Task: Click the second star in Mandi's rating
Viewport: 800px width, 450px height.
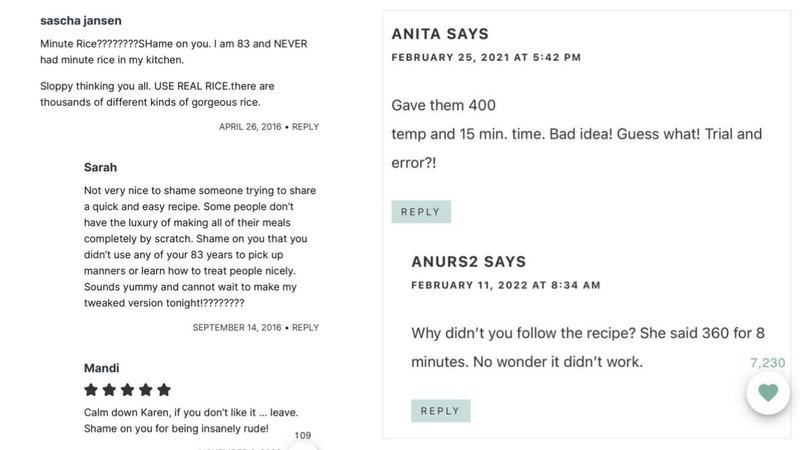Action: (110, 390)
